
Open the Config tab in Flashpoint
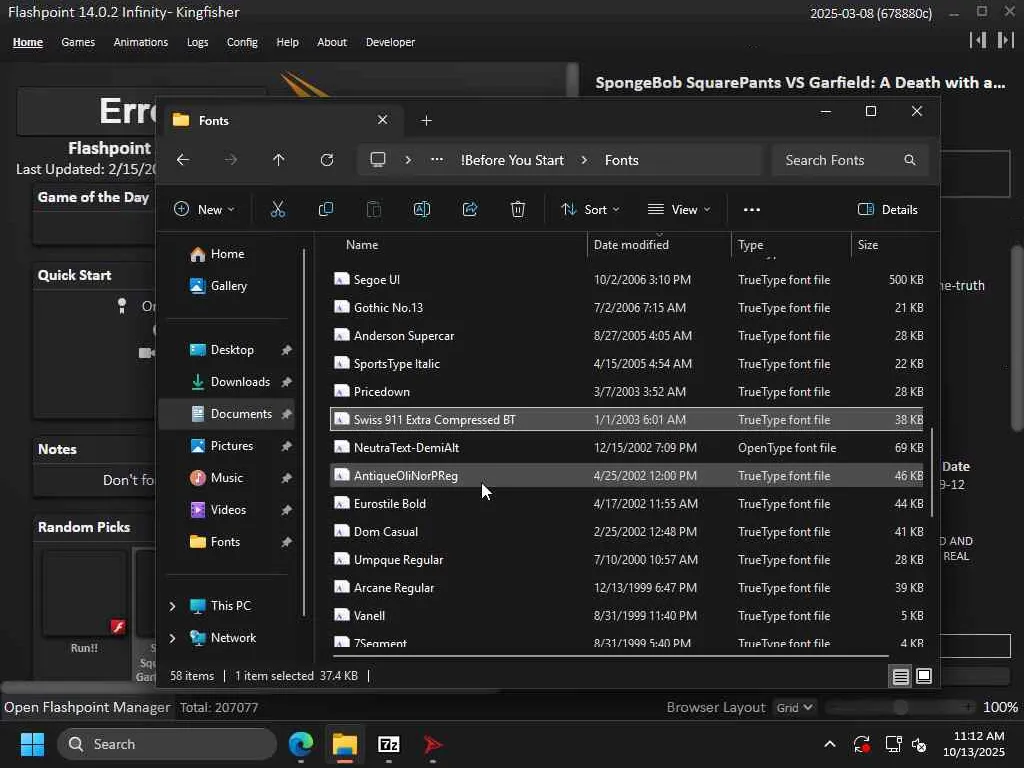coord(242,42)
